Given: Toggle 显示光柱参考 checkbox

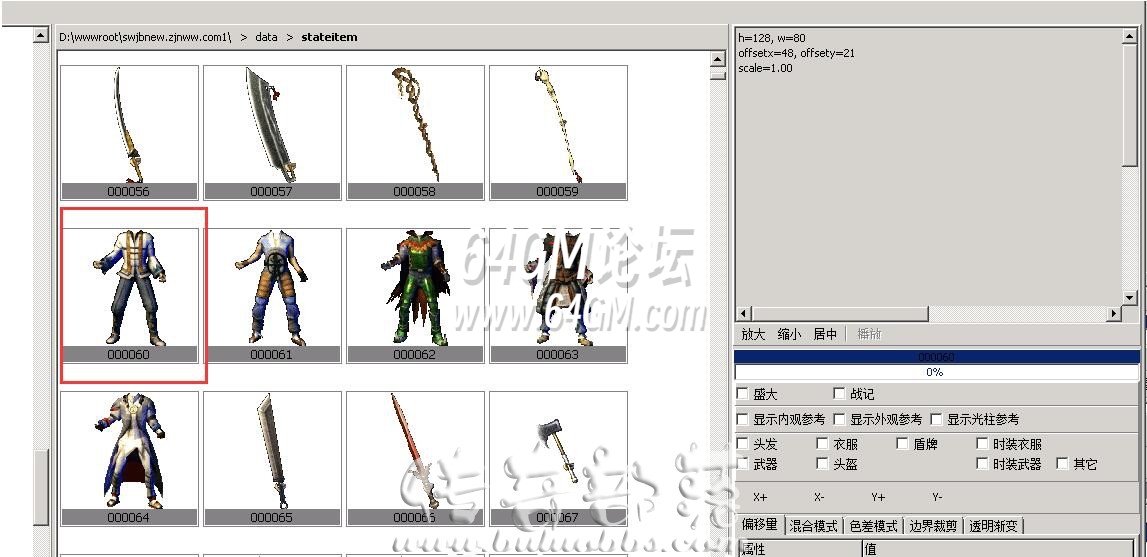Looking at the screenshot, I should (x=936, y=419).
